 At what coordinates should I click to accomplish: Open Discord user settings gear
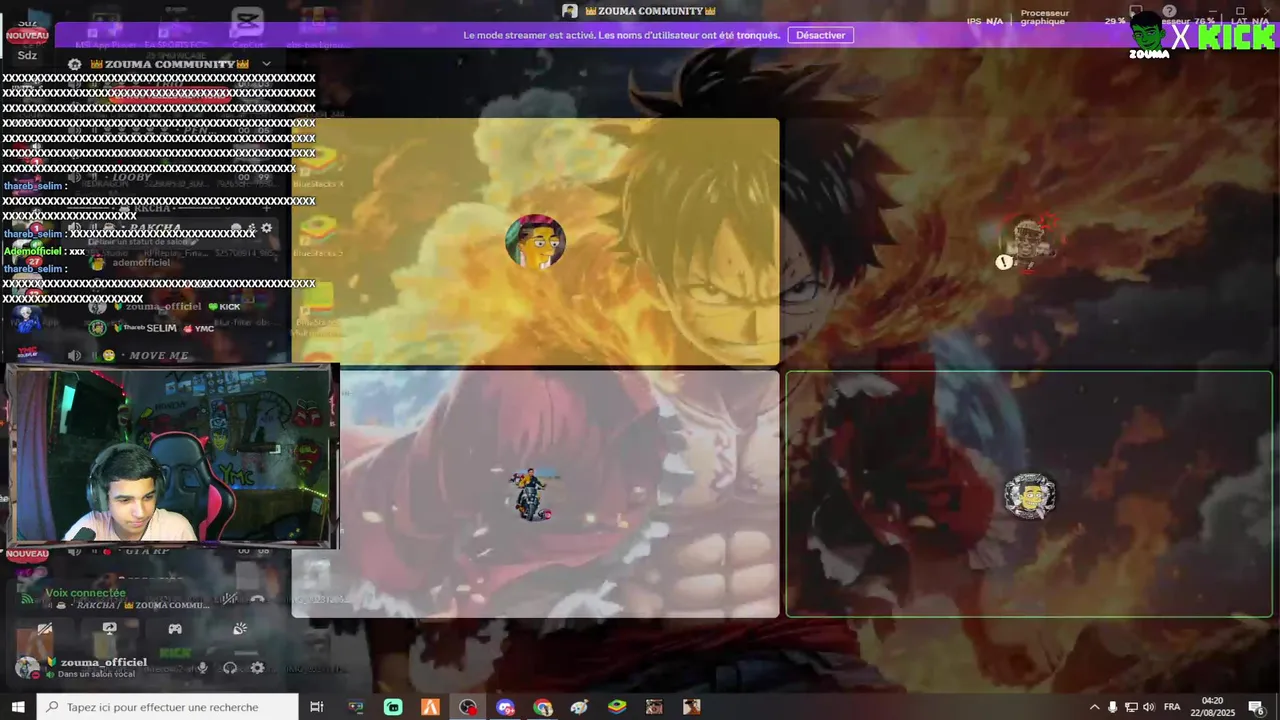(257, 668)
